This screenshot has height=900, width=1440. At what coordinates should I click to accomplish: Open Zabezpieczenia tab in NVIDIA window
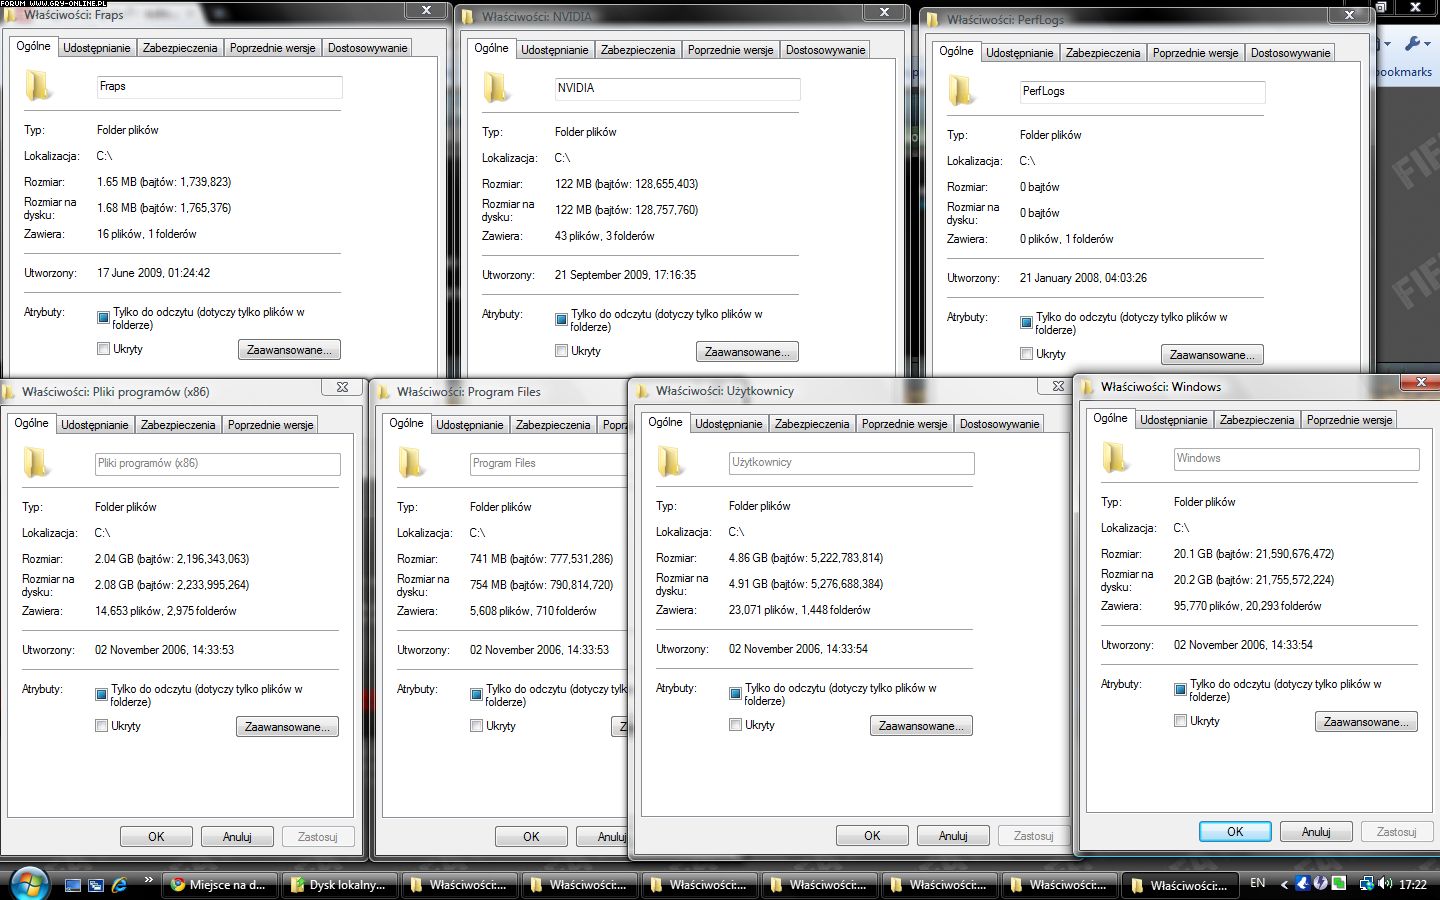638,50
